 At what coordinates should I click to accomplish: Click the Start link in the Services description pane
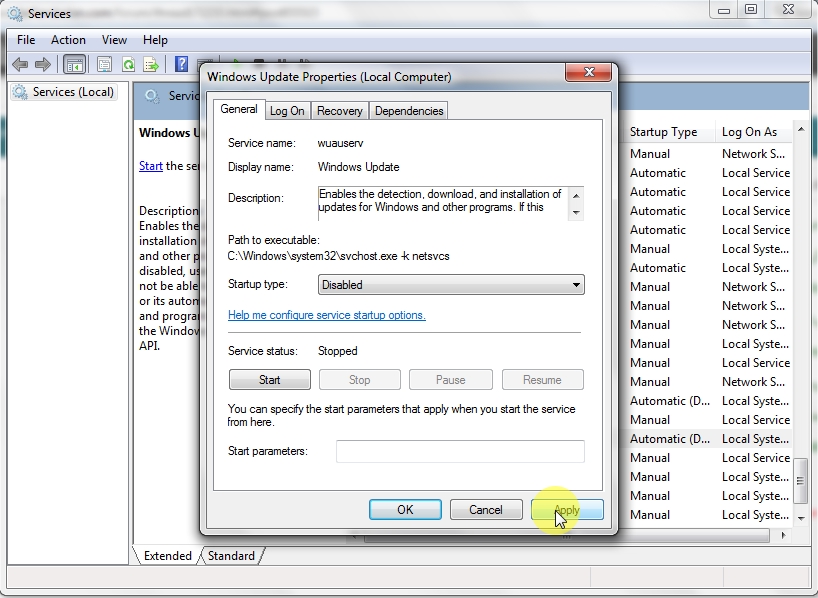click(x=151, y=166)
